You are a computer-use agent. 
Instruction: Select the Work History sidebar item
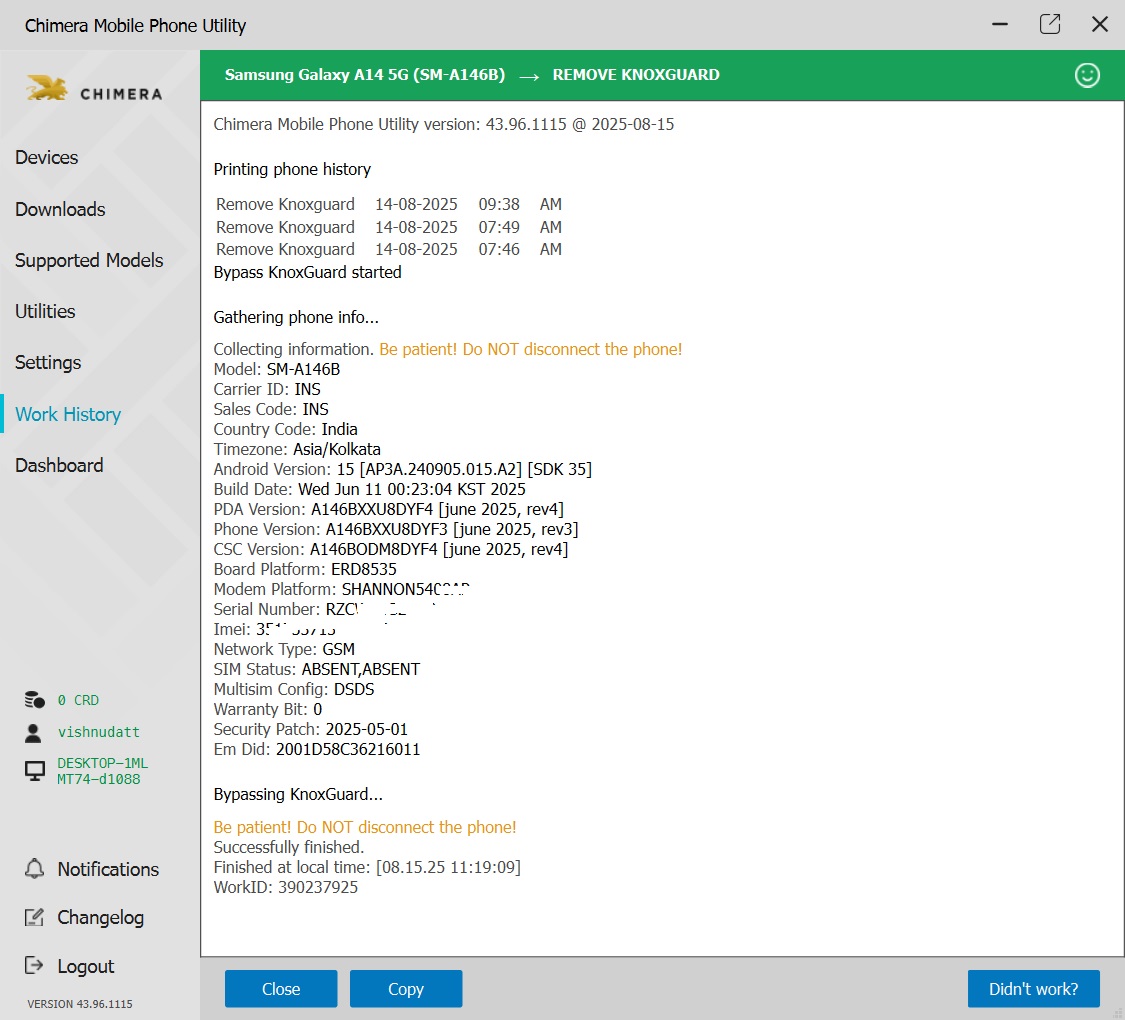pos(68,414)
